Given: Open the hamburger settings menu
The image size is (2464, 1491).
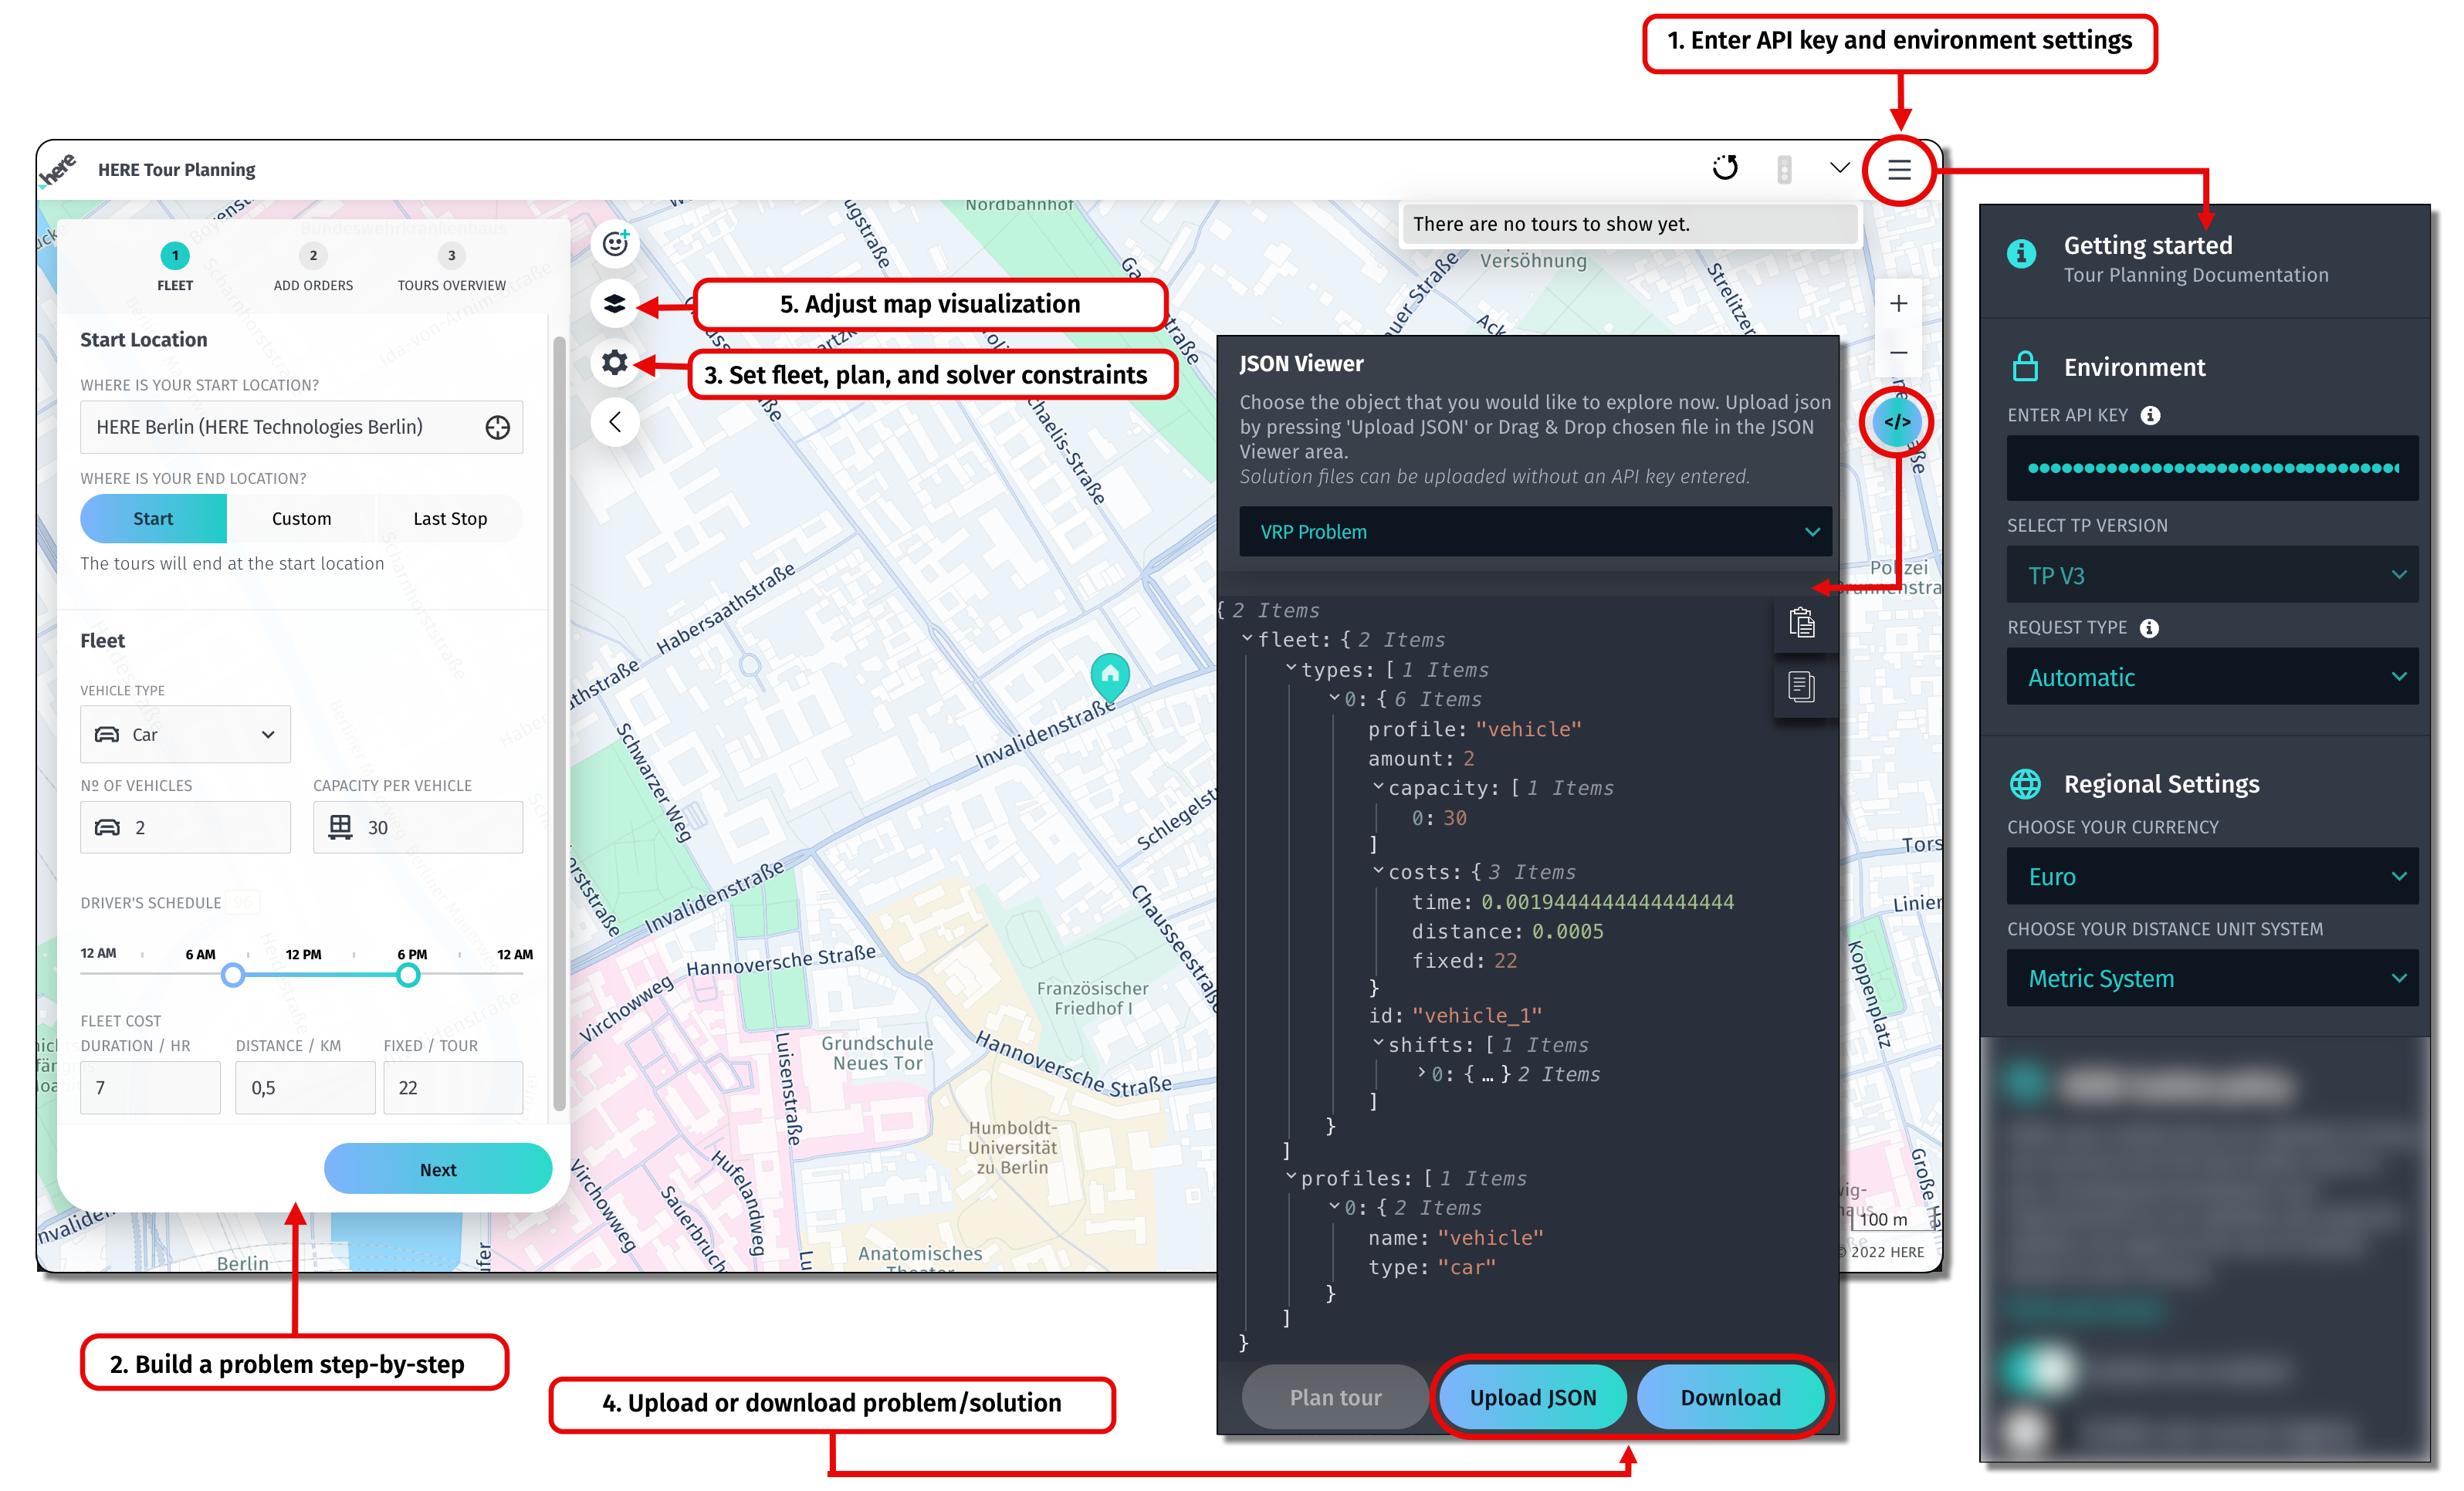Looking at the screenshot, I should coord(1898,170).
